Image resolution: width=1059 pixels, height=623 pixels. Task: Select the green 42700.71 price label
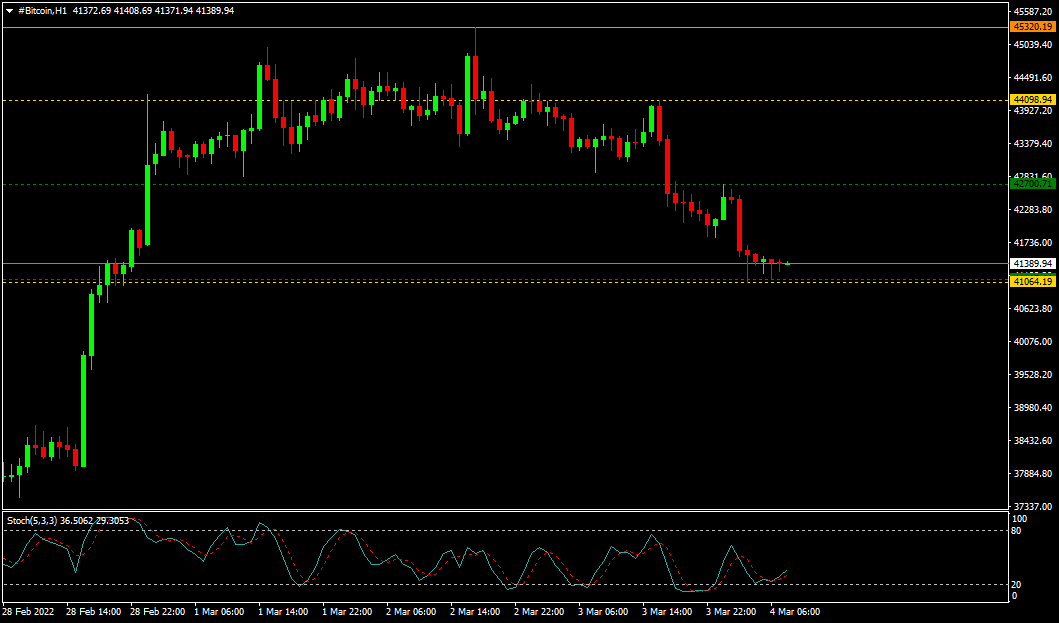[1033, 184]
